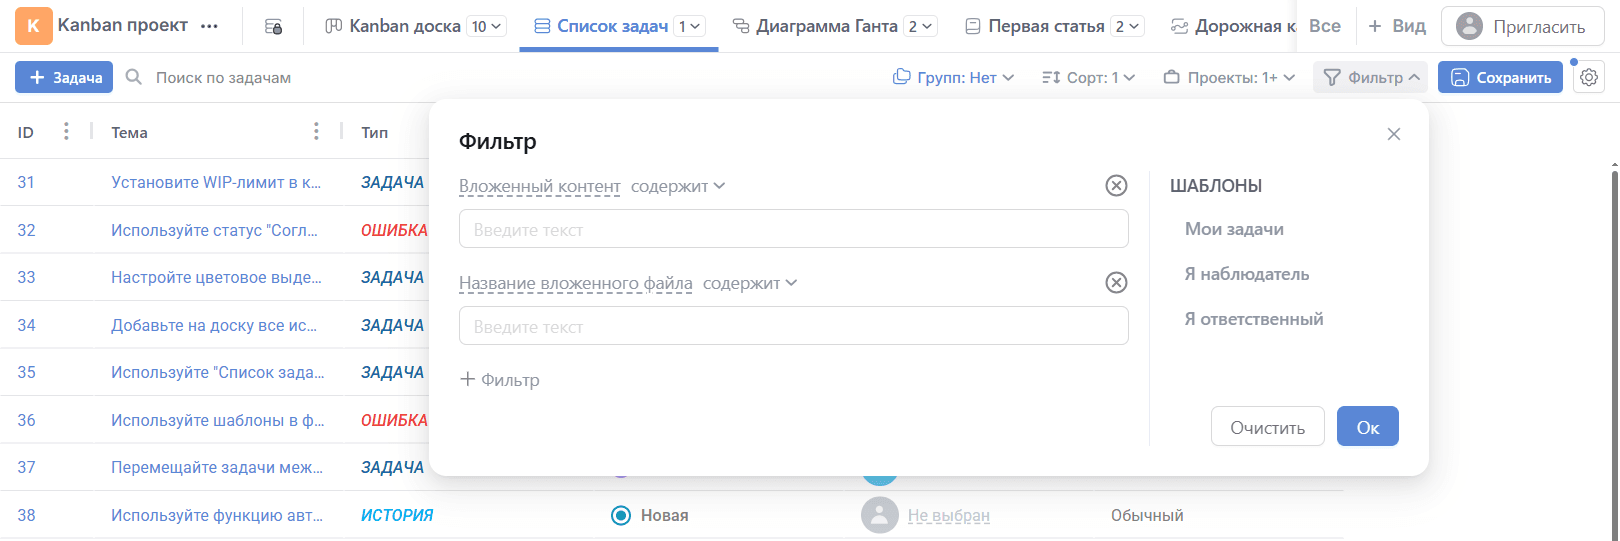Open Тема column three-dots menu

(x=316, y=131)
